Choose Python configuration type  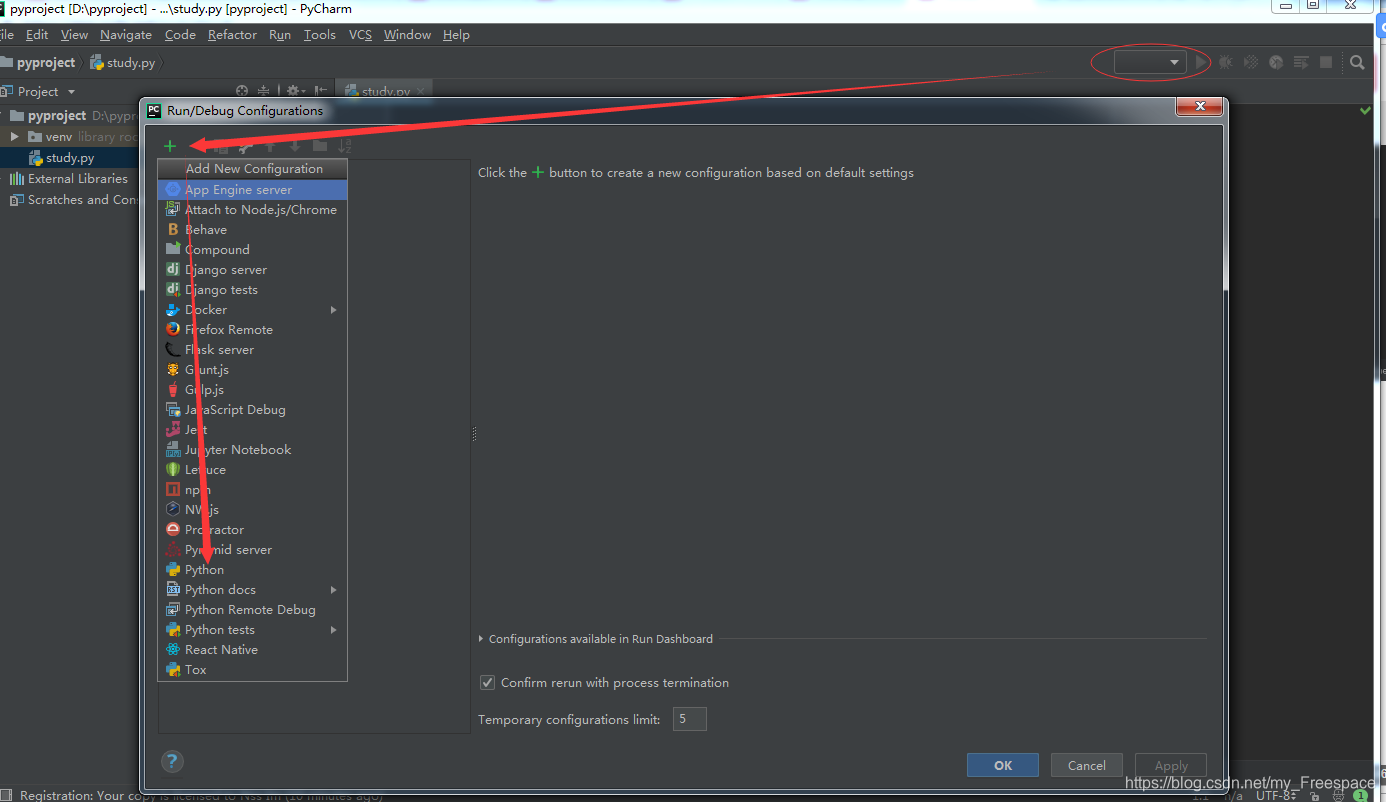(x=252, y=569)
